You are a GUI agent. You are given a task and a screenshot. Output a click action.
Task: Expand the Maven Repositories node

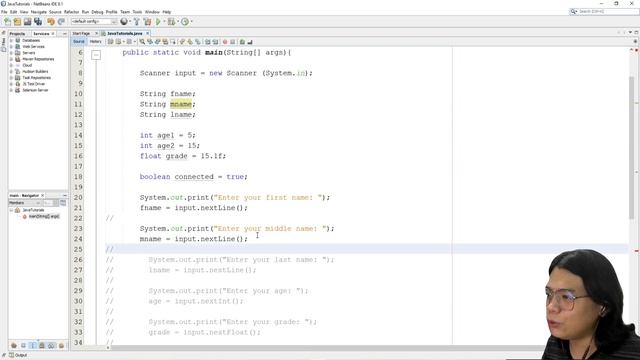click(x=11, y=59)
